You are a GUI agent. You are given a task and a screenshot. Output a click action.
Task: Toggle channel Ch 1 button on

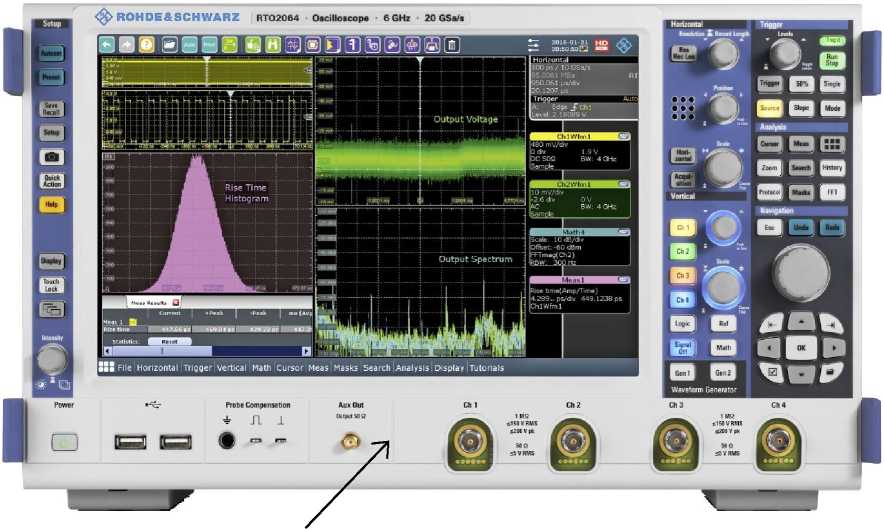[x=681, y=227]
